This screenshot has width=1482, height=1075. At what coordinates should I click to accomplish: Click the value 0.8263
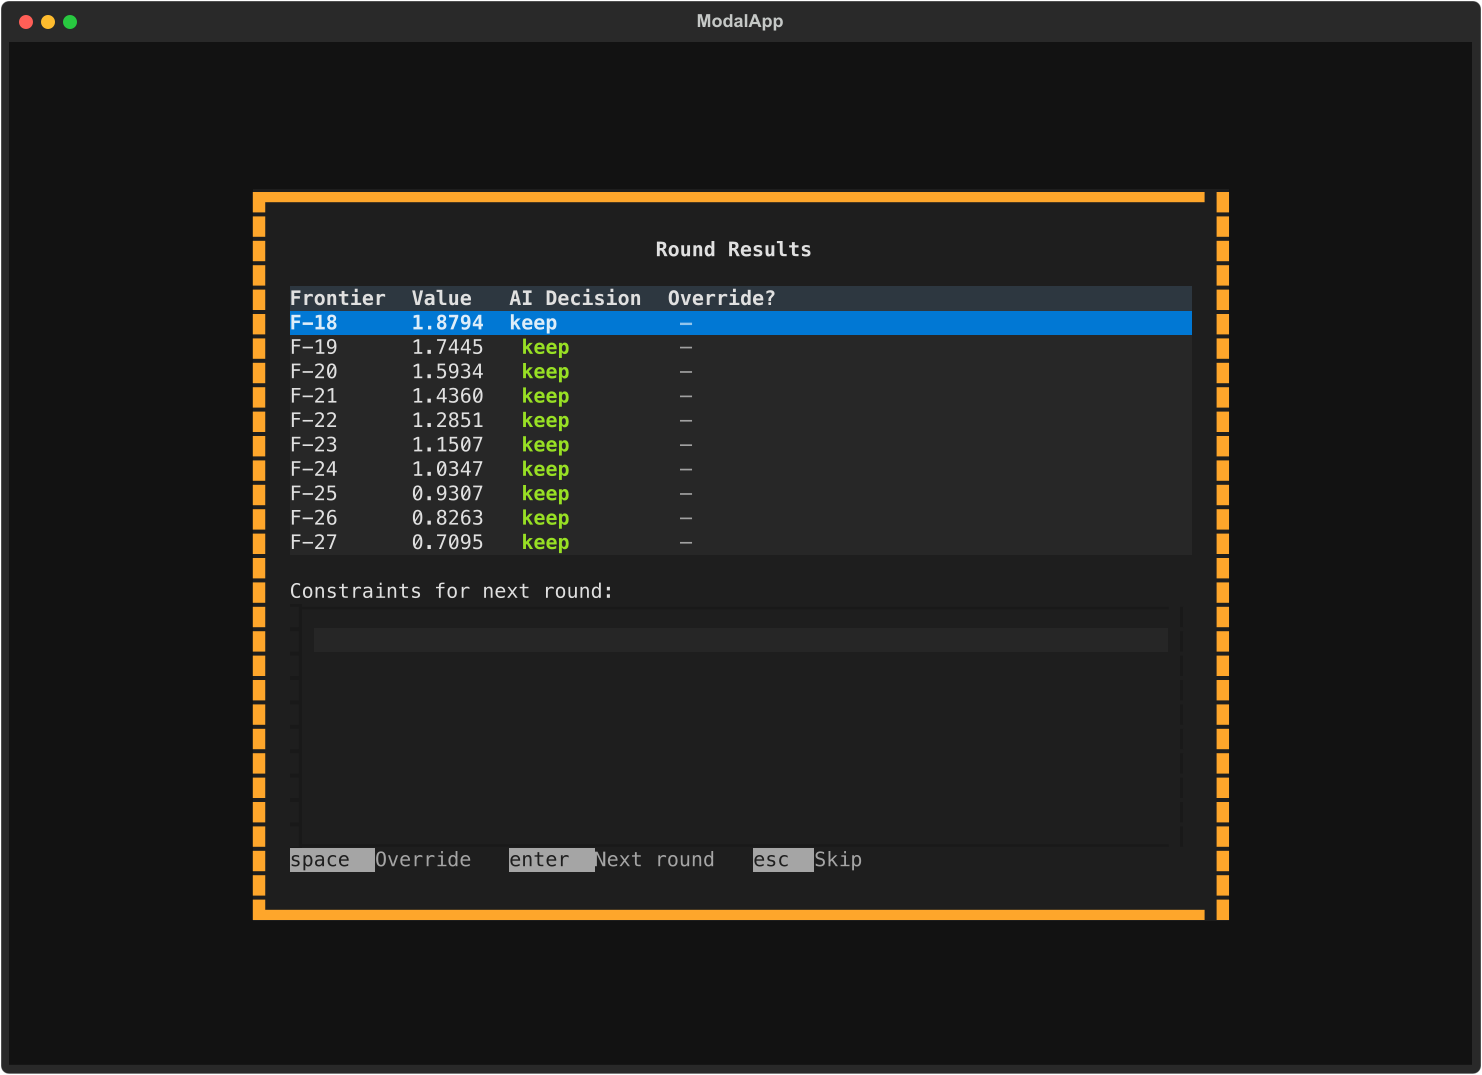447,518
